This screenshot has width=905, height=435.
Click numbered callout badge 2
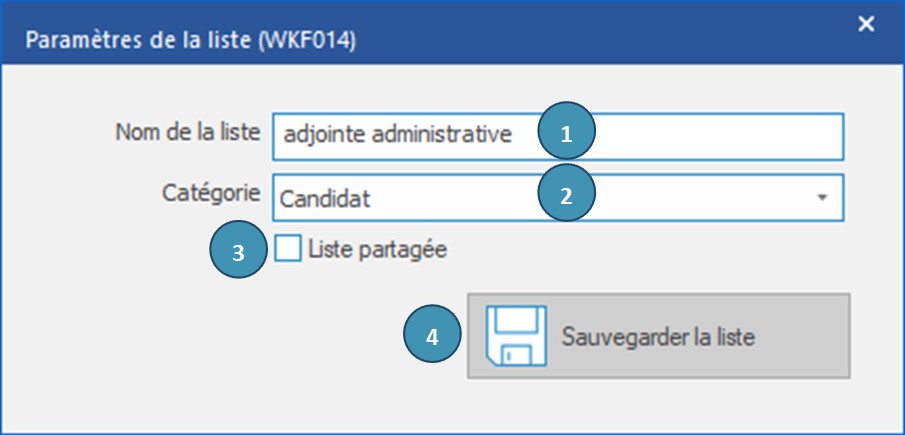[x=566, y=195]
